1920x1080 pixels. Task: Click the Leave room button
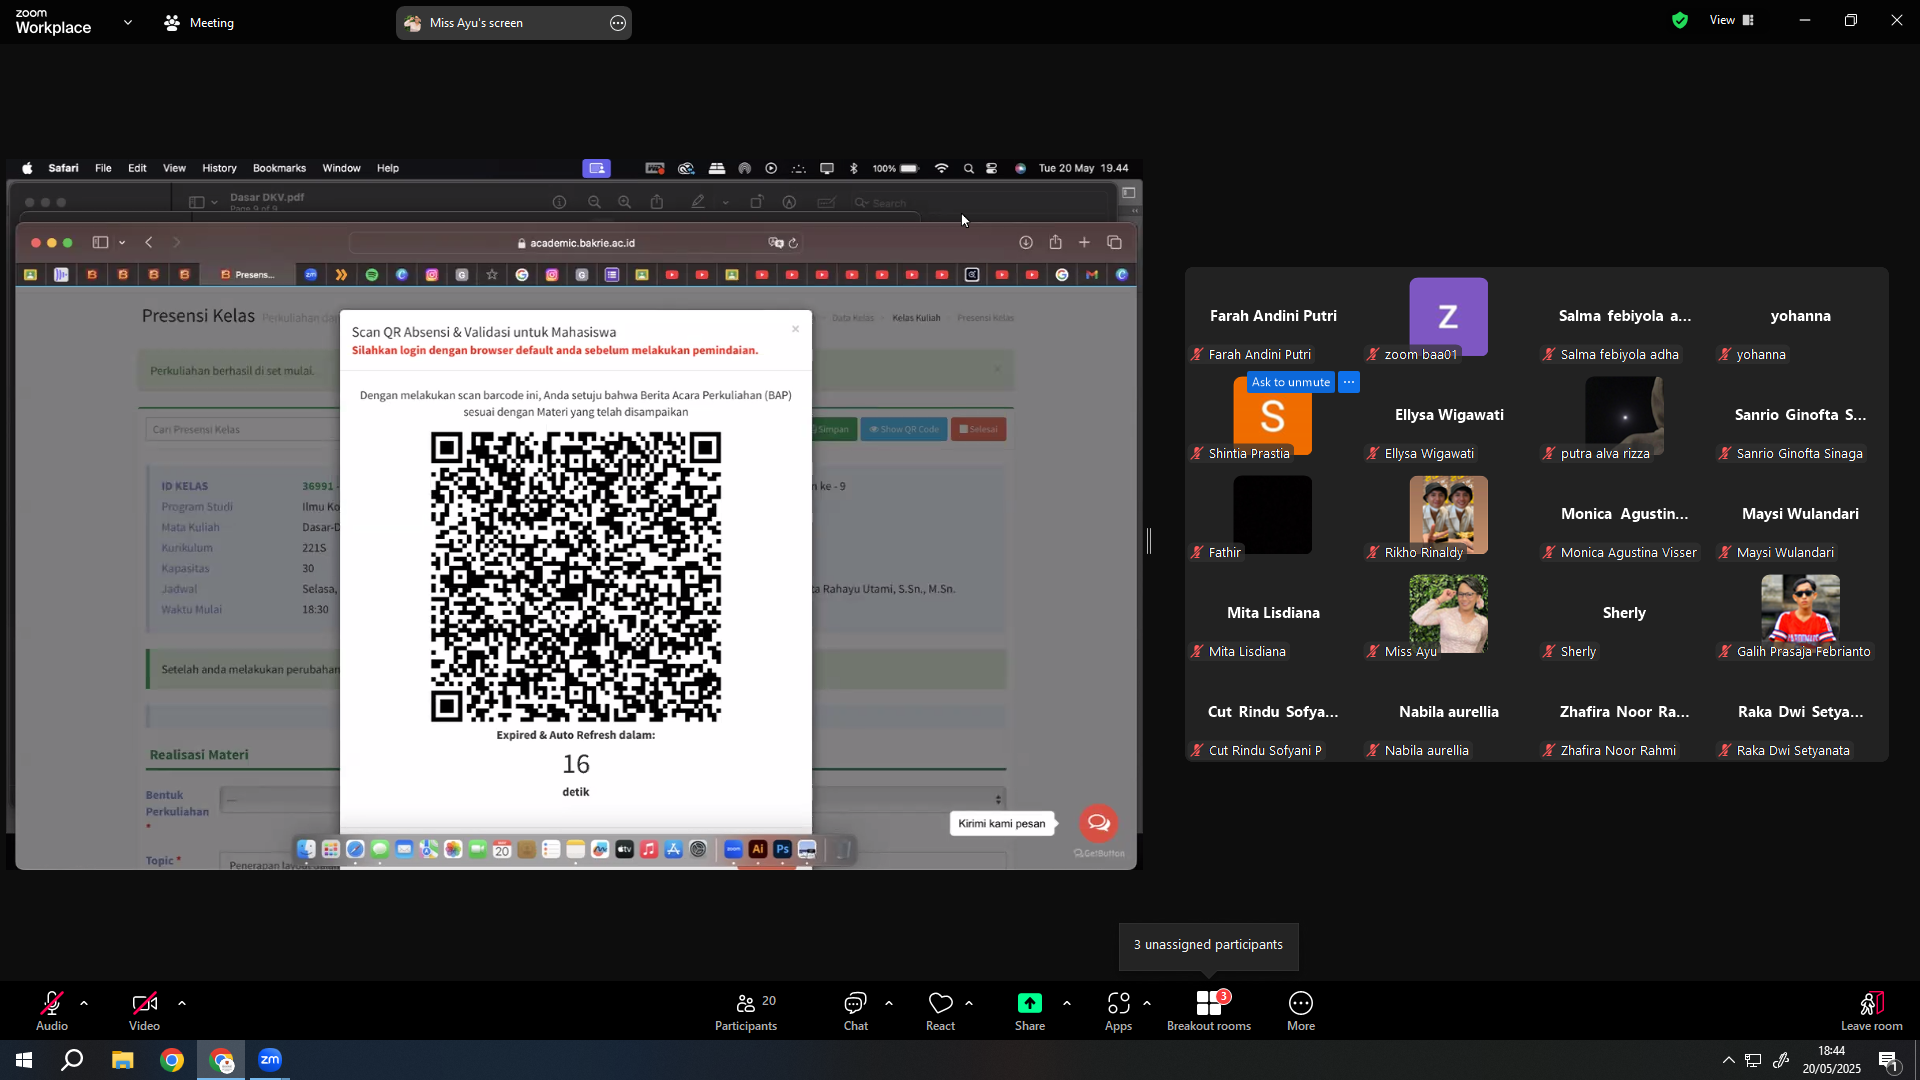pyautogui.click(x=1872, y=1010)
